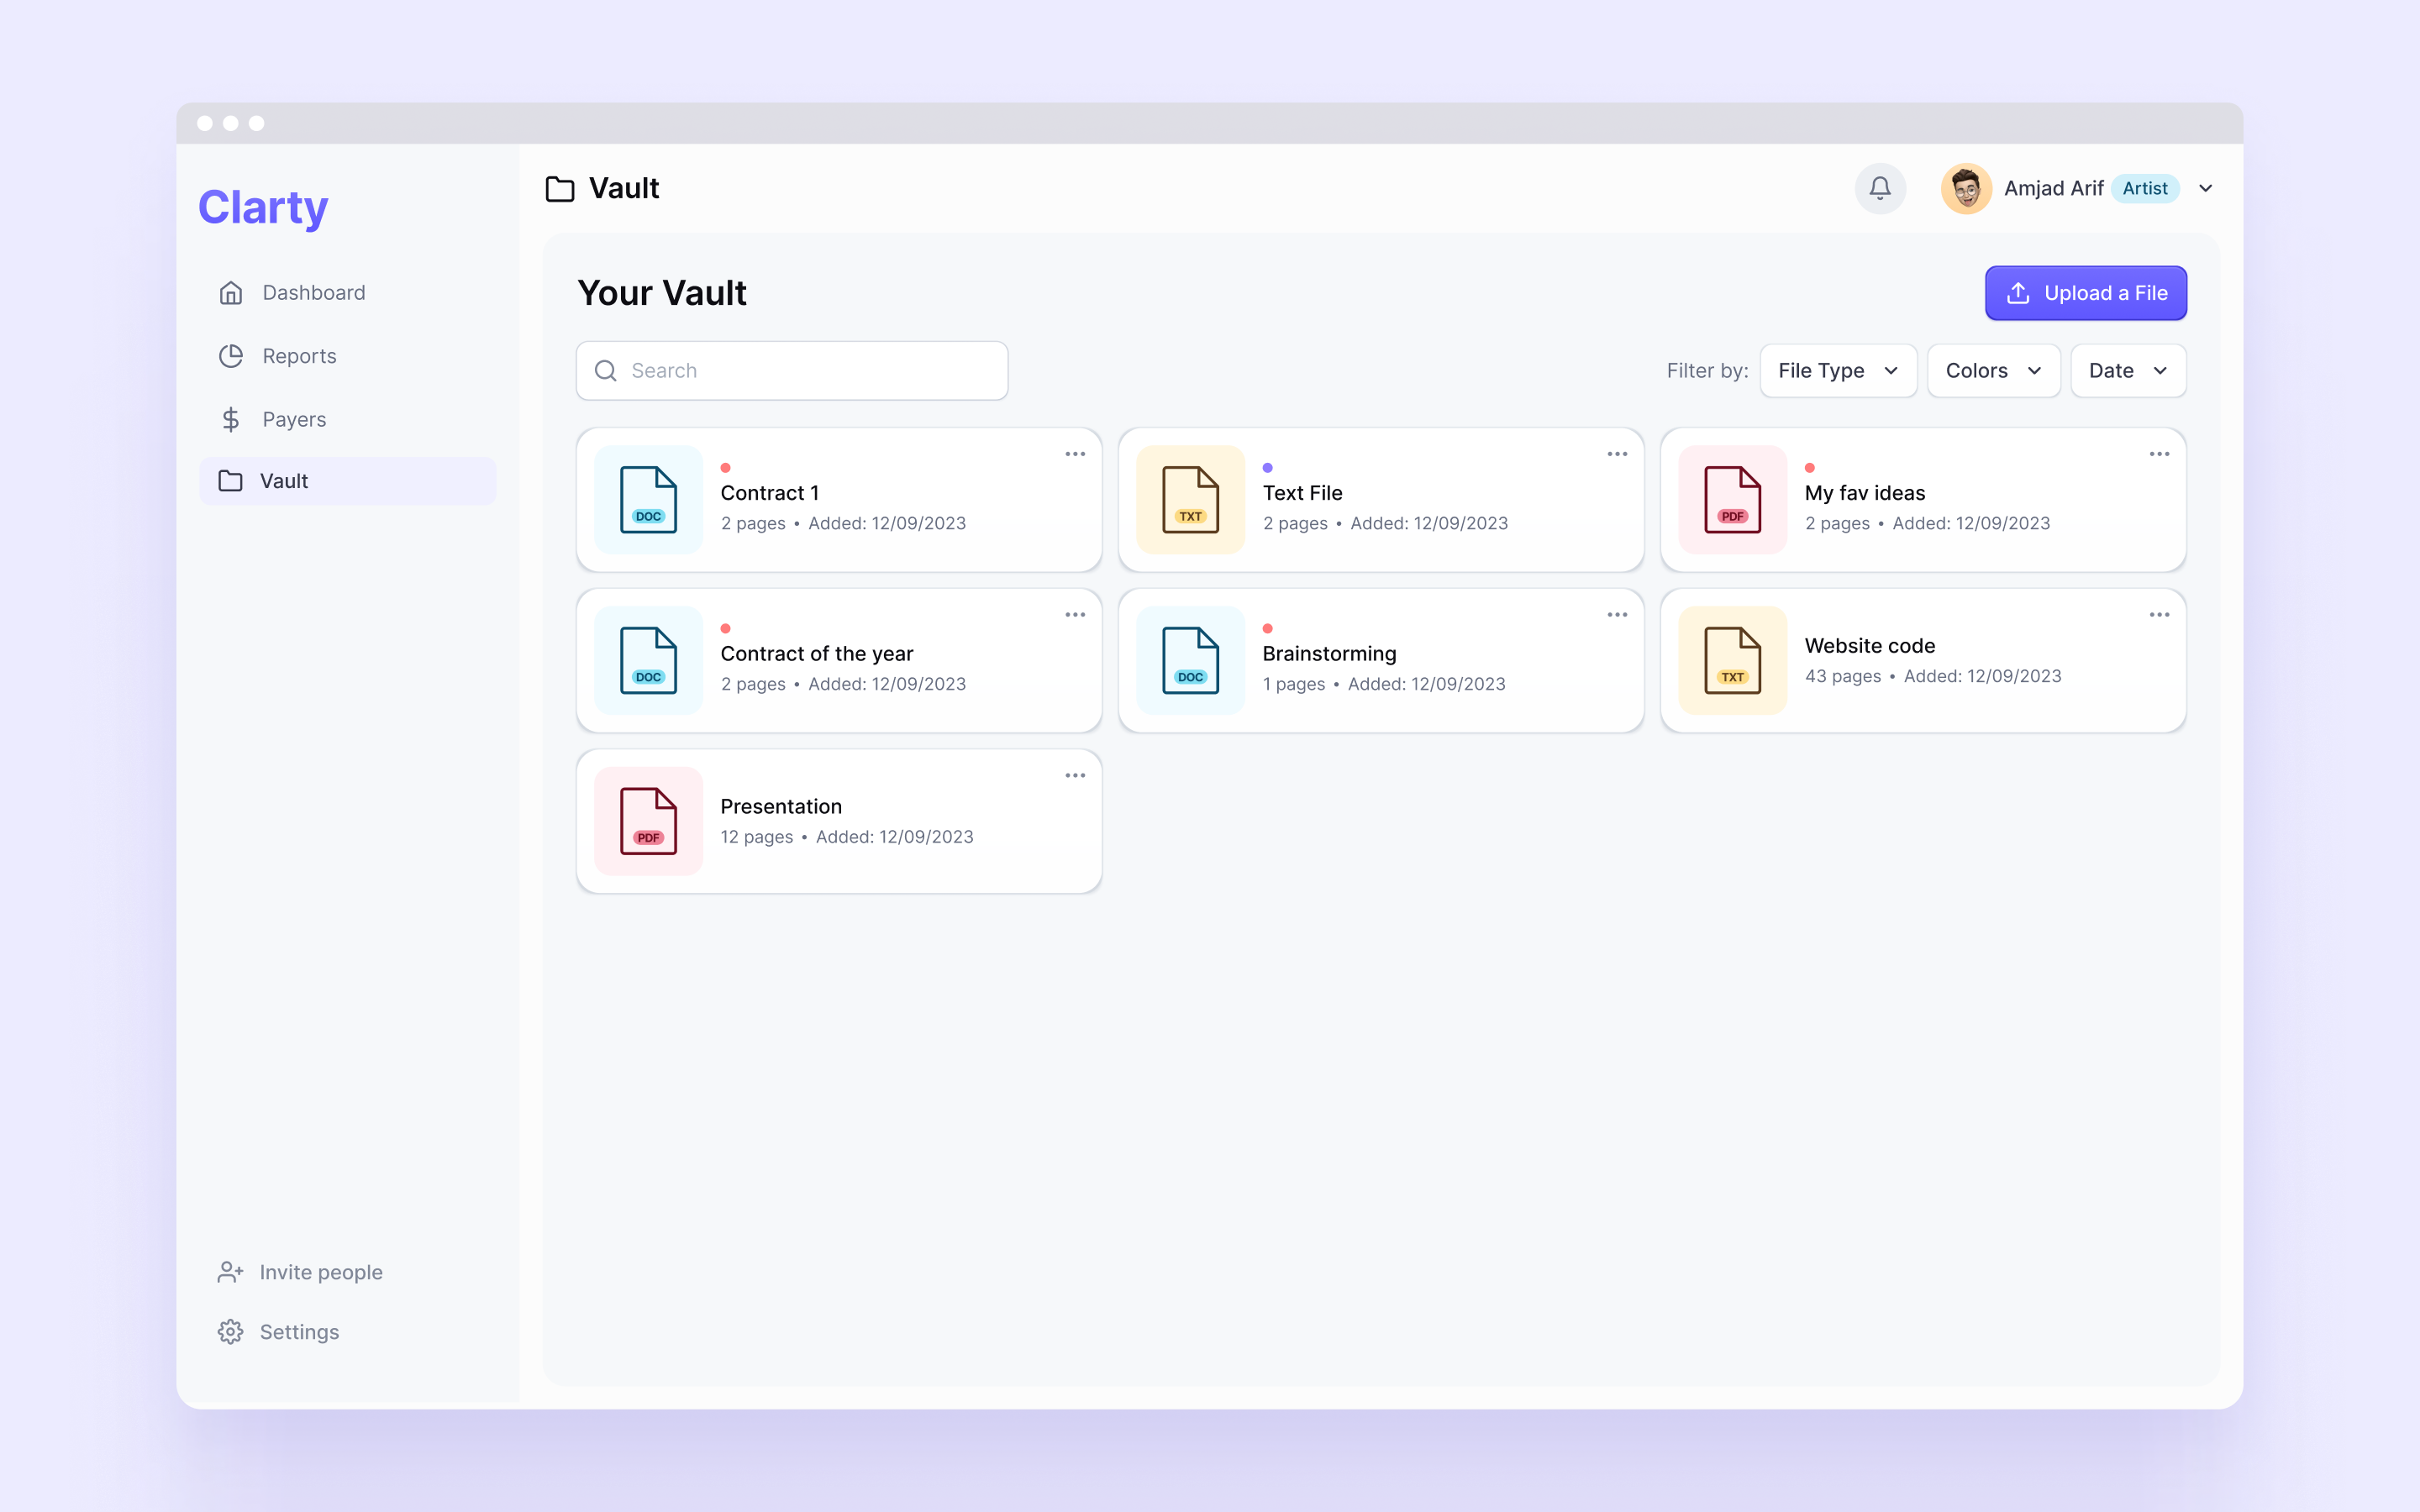Click '12 pages' on Presentation card
The height and width of the screenshot is (1512, 2420).
tap(756, 838)
